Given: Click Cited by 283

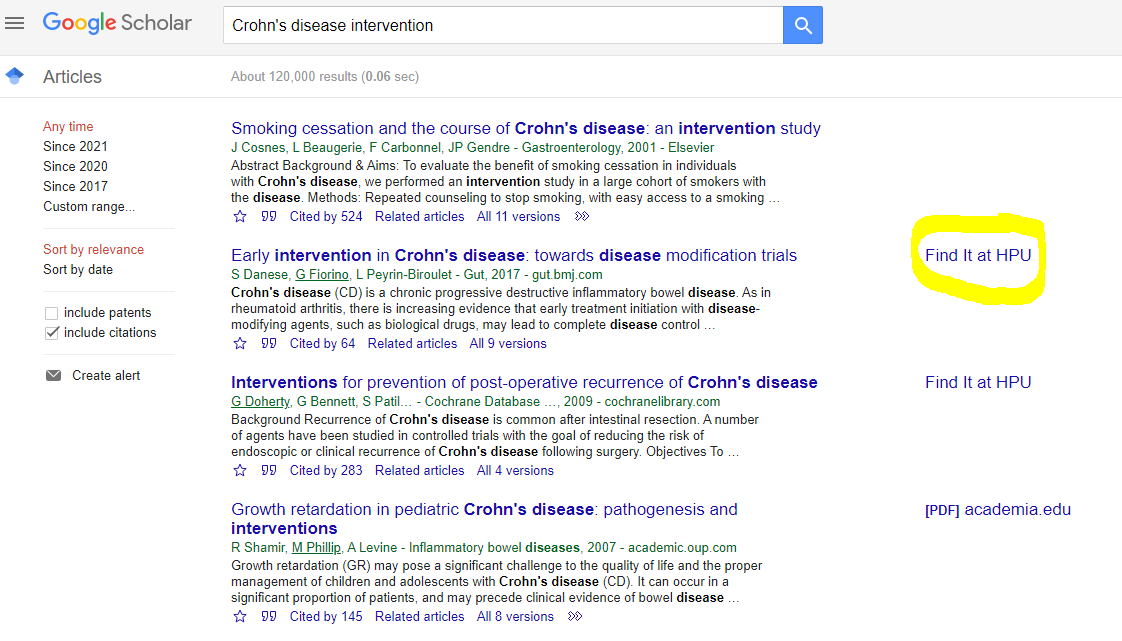Looking at the screenshot, I should pos(326,470).
